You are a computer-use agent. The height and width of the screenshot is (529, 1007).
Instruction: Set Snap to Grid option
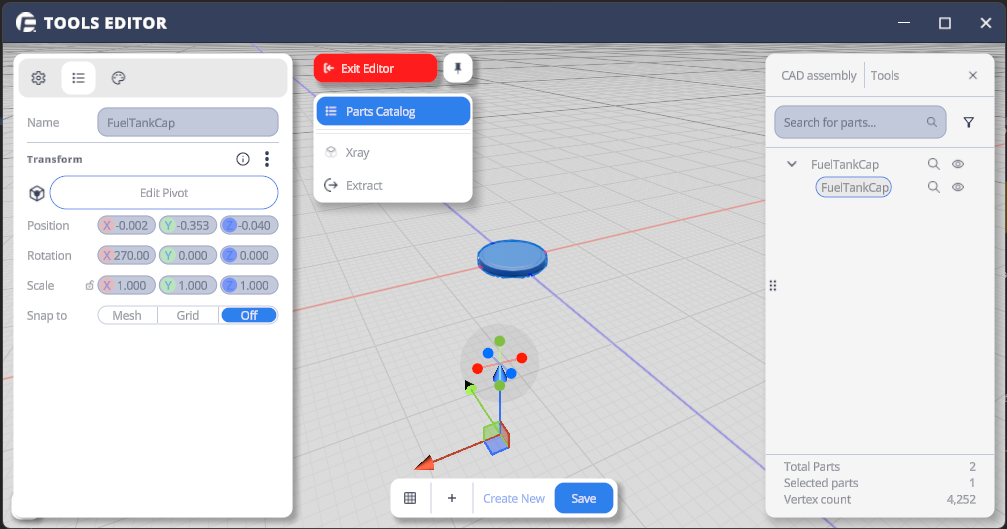click(188, 315)
